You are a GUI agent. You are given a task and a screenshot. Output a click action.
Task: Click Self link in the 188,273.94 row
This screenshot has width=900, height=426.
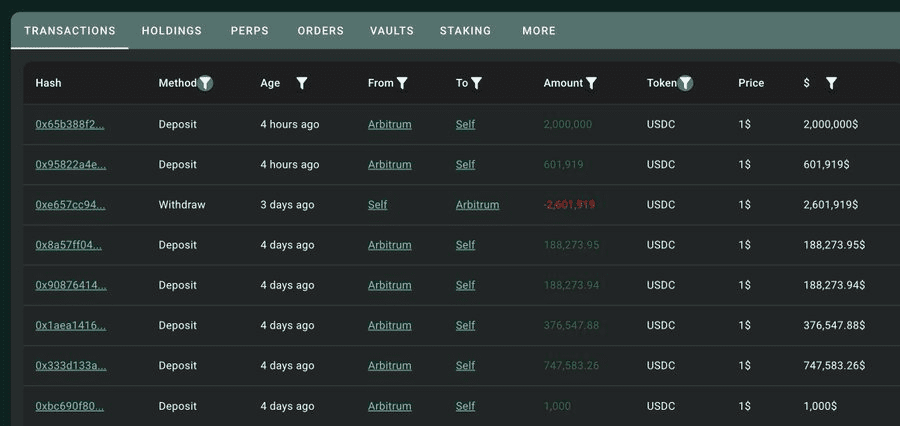465,285
